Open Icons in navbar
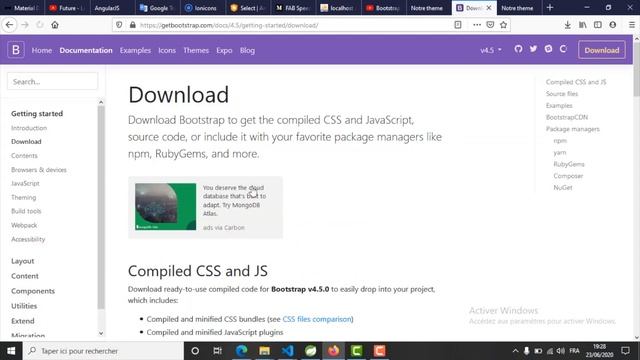This screenshot has width=640, height=360. [167, 50]
